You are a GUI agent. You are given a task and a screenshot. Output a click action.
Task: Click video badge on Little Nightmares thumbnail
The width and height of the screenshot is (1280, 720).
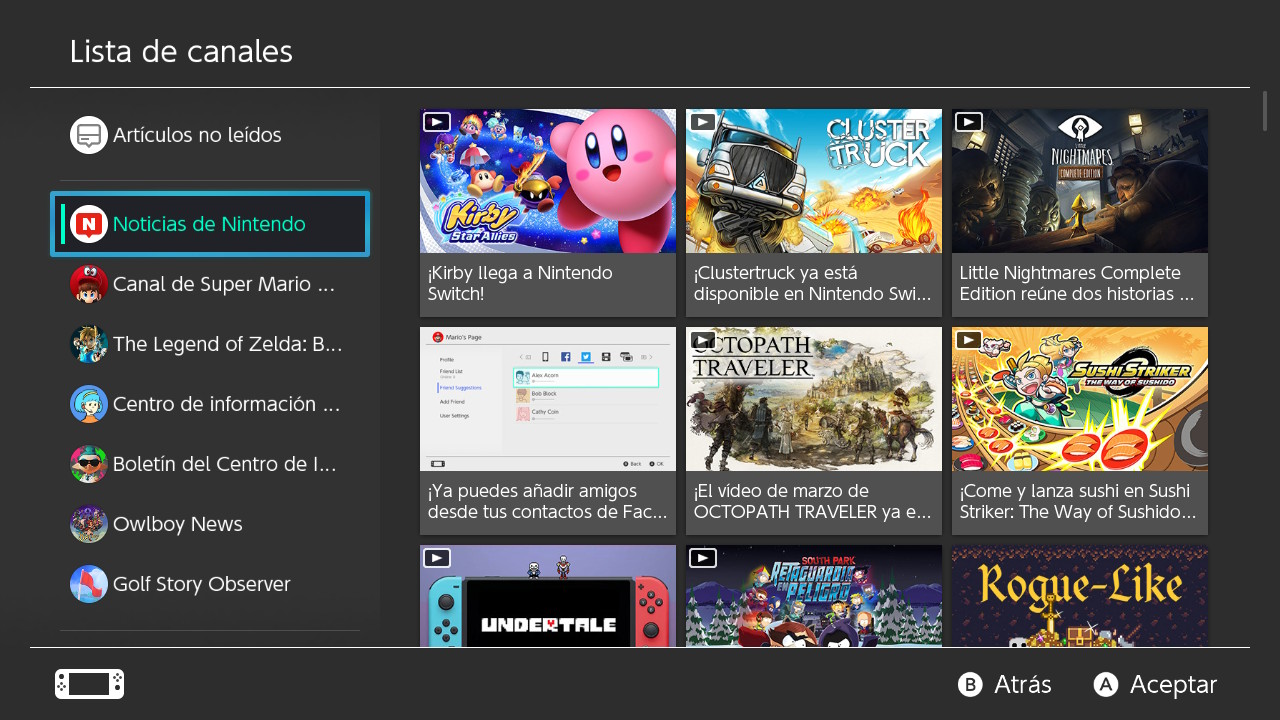[969, 122]
